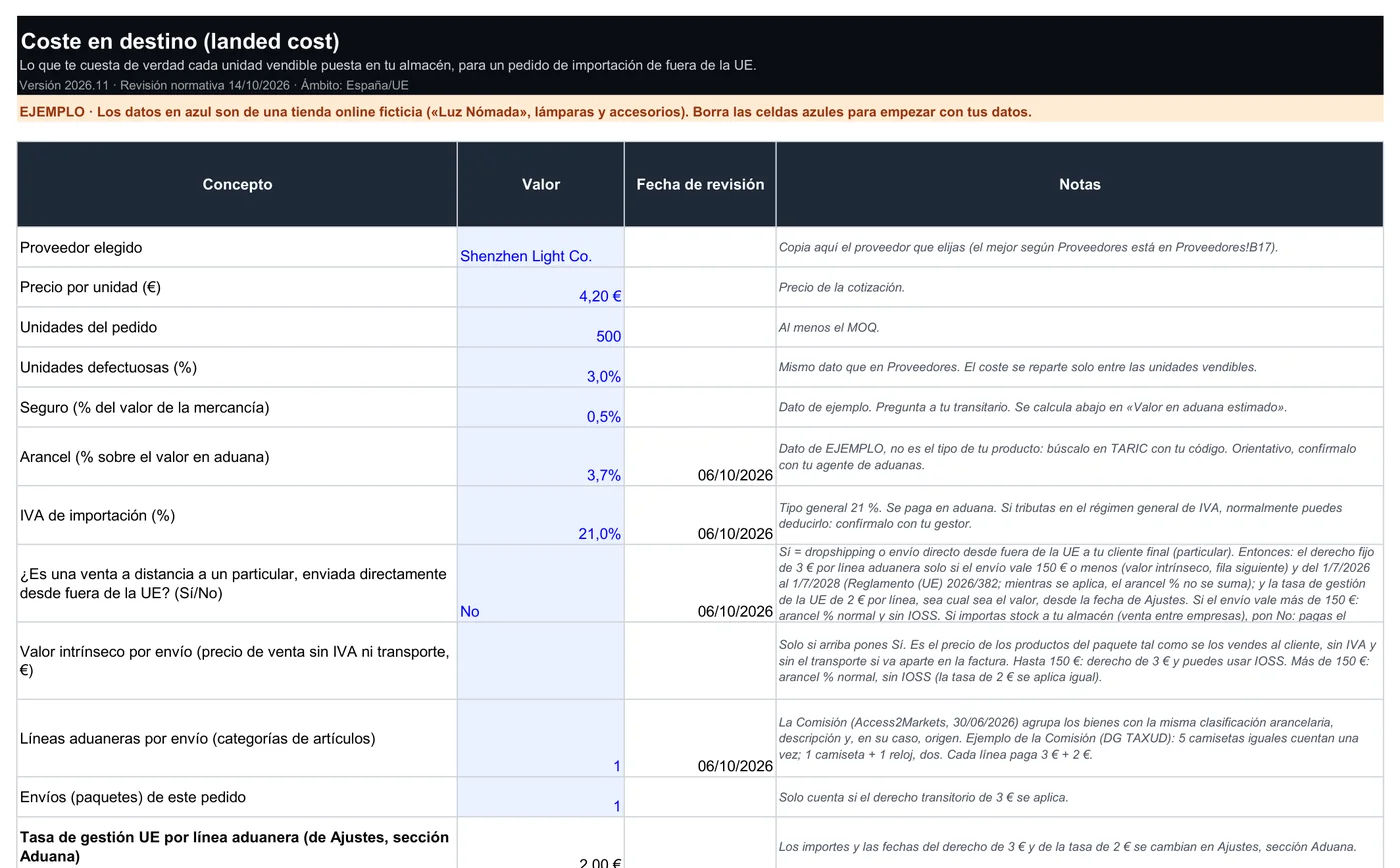Viewport: 1400px width, 868px height.
Task: Select the 'Al menos el MOQ.' note
Action: (829, 327)
